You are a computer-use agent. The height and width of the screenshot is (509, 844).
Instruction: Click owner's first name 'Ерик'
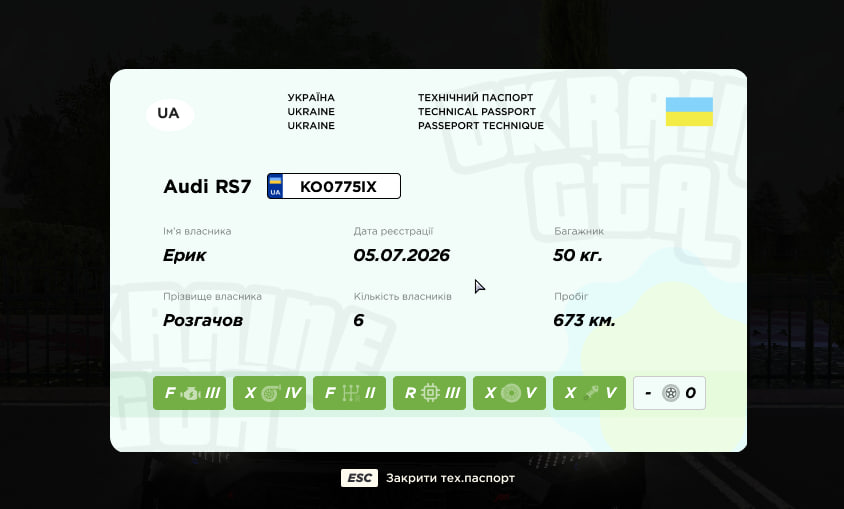tap(184, 256)
